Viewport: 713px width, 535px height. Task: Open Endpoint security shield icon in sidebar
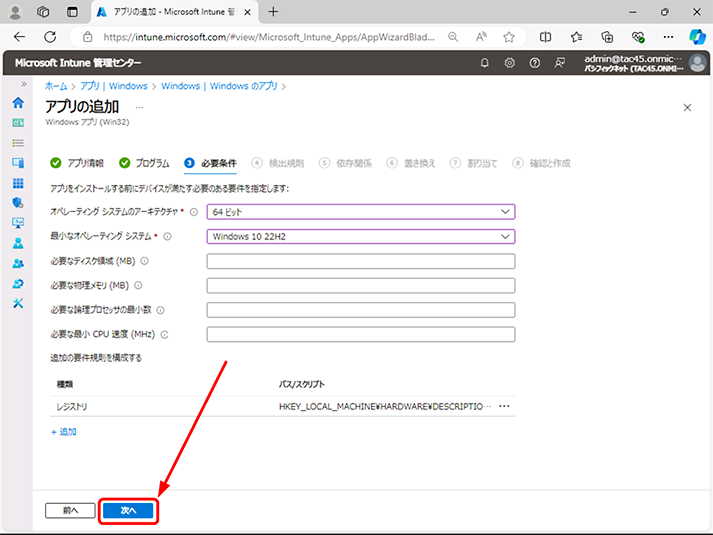click(18, 203)
